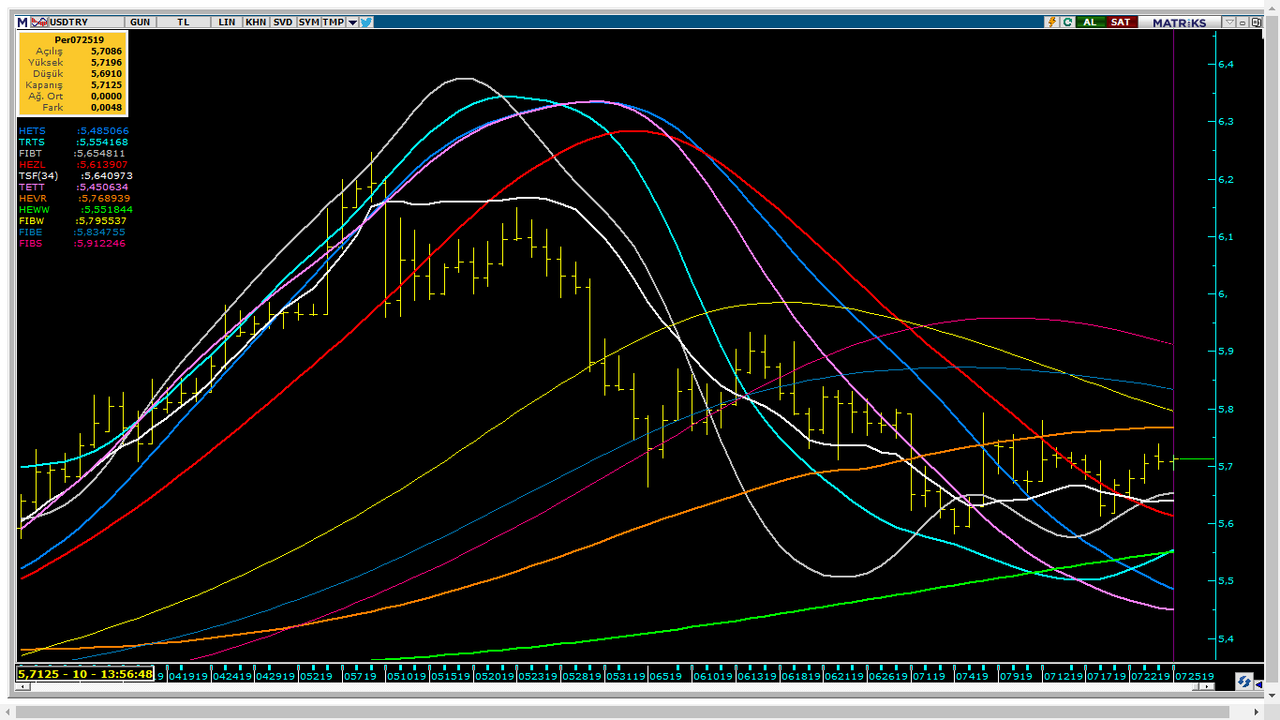Click the Fark value 0,0048

[x=106, y=107]
